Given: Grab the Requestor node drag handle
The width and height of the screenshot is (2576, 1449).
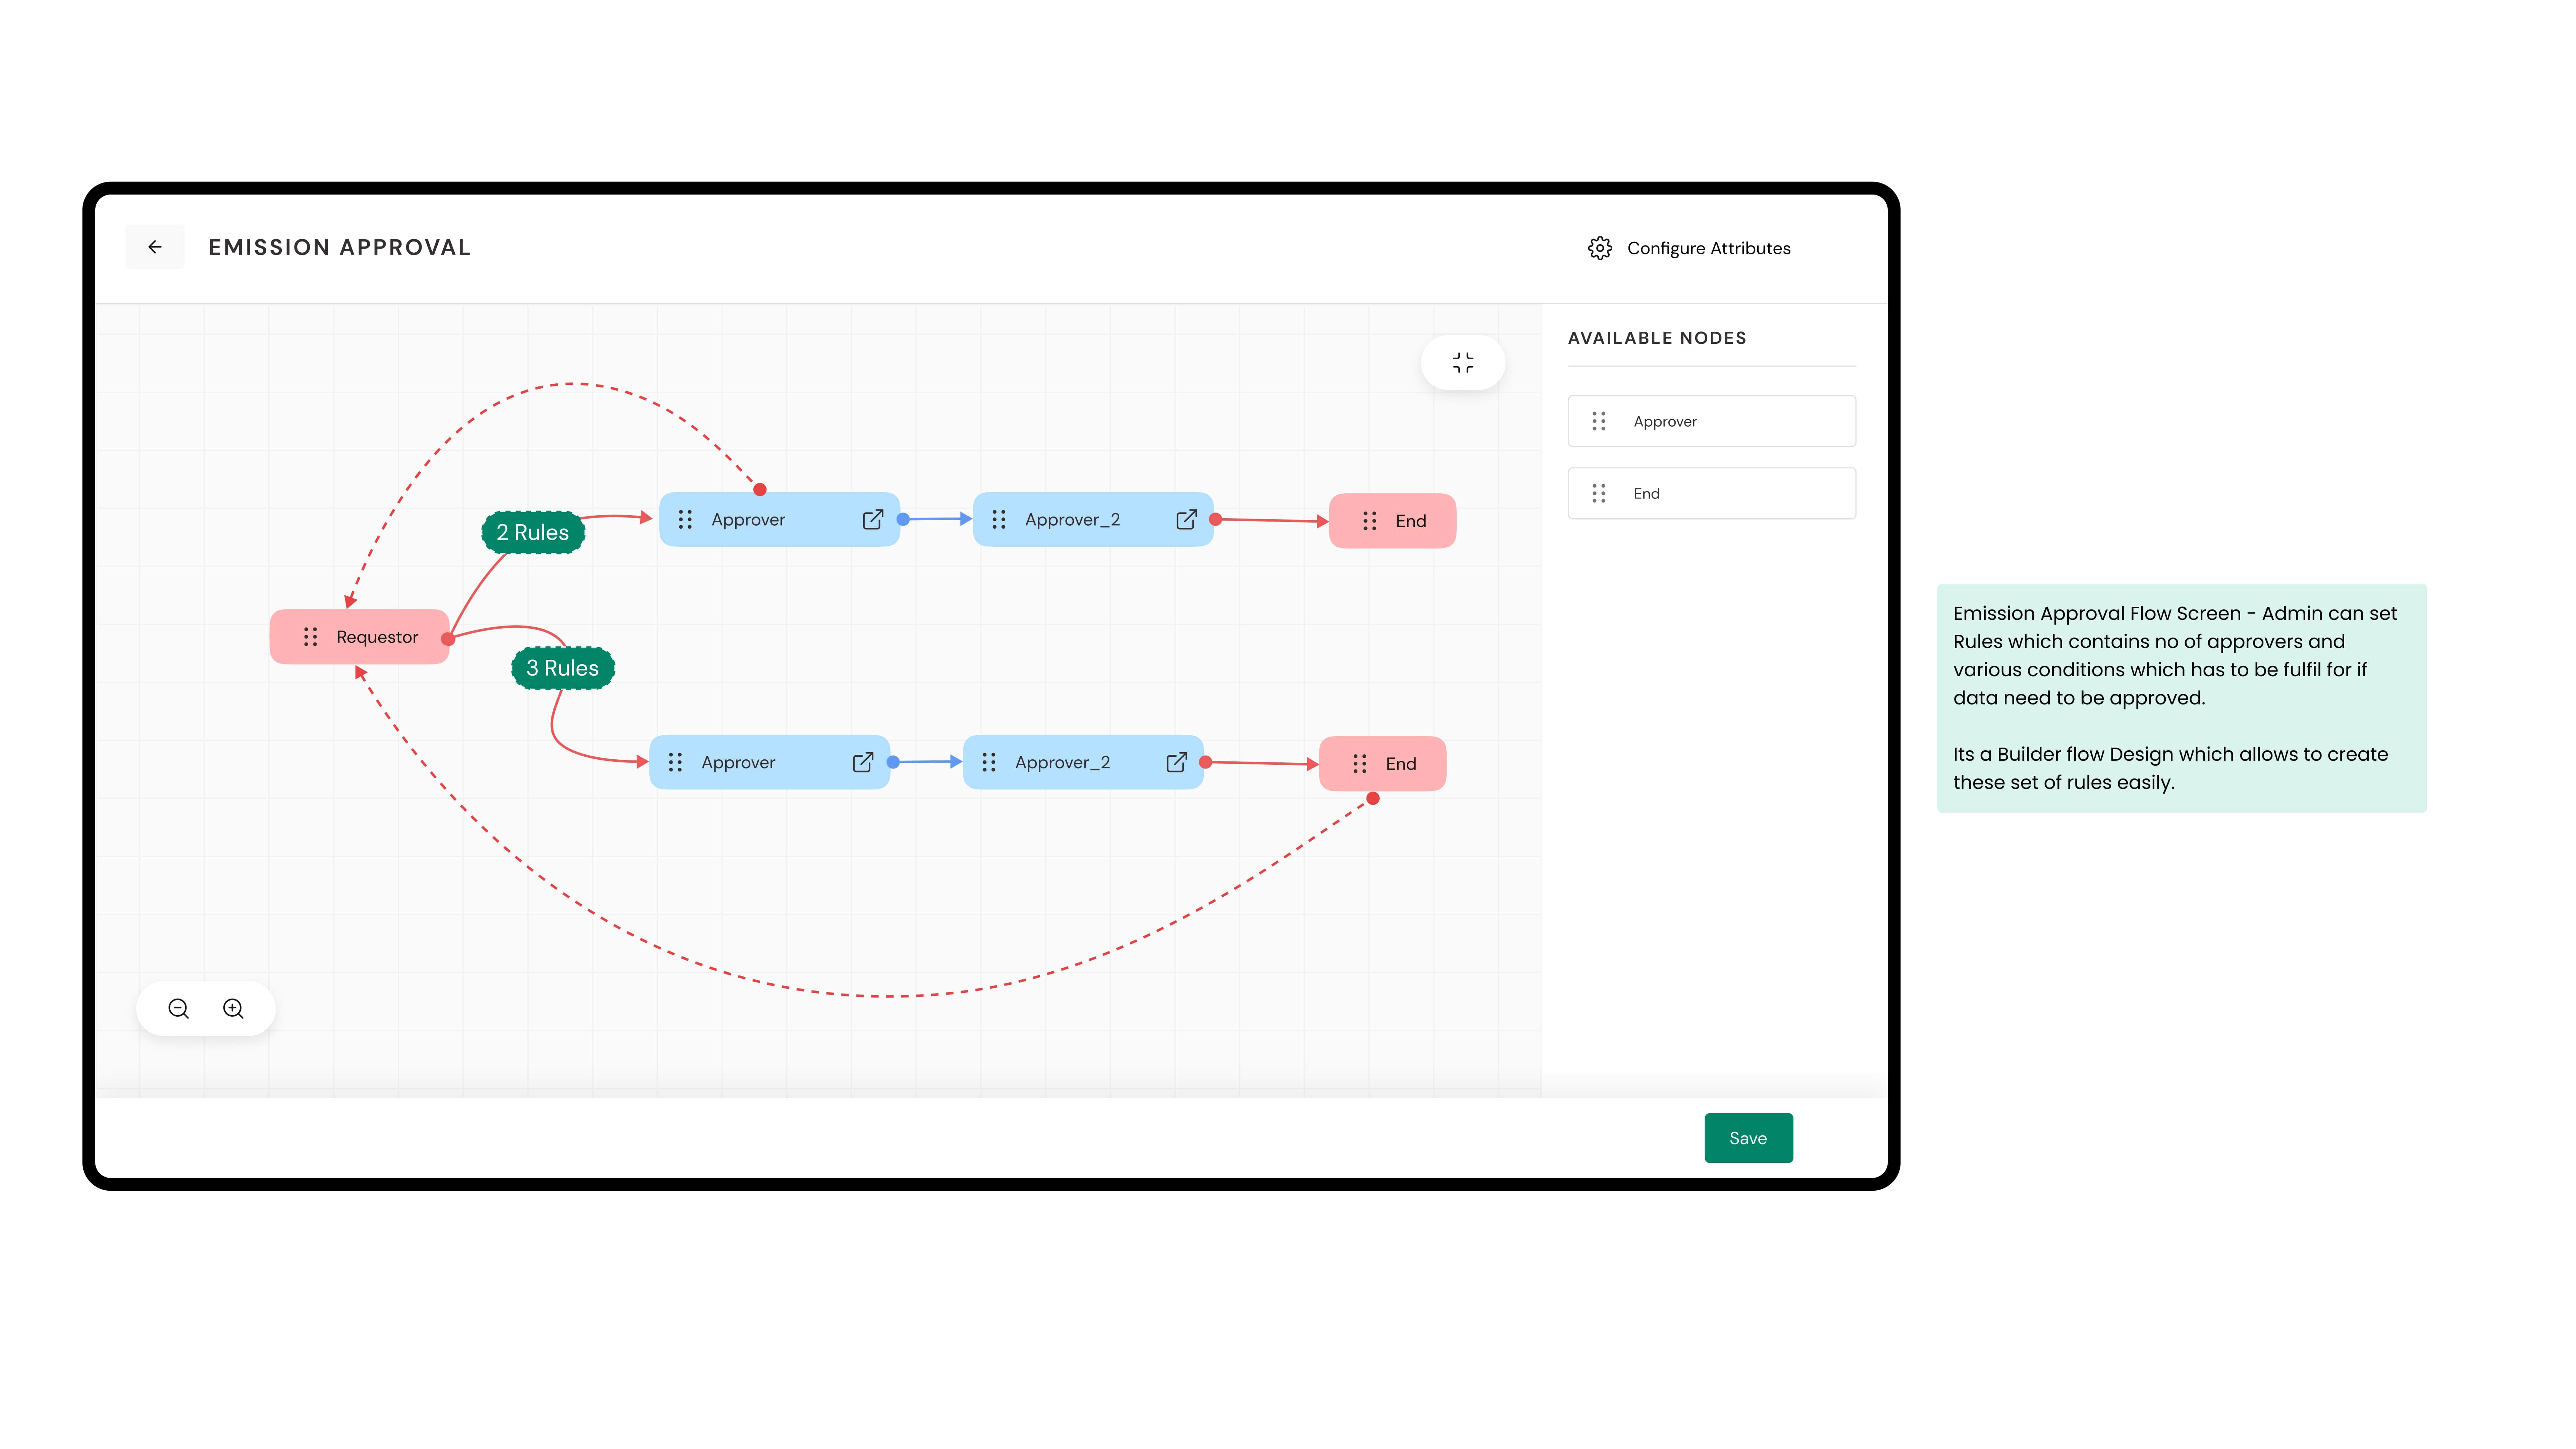Looking at the screenshot, I should tap(311, 637).
